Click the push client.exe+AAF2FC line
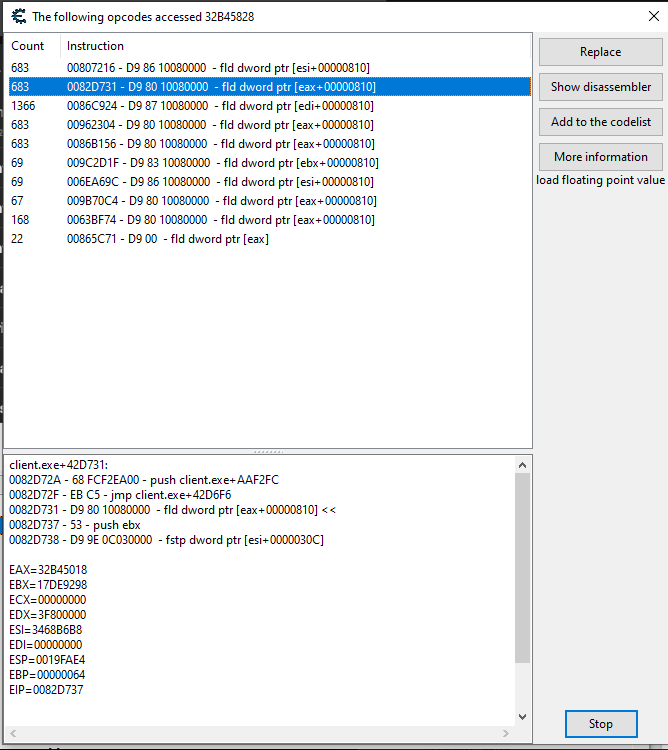Viewport: 668px width, 750px height. (x=144, y=480)
